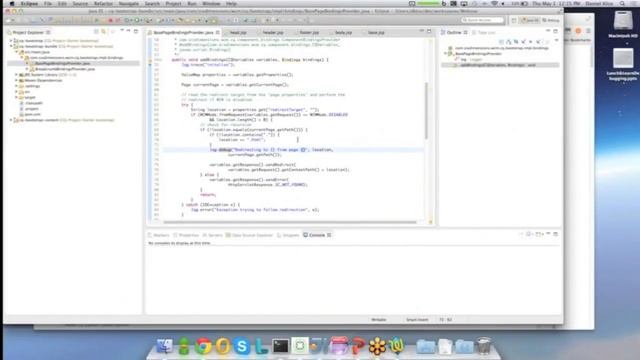Open Google Chrome from the Dock
640x360 pixels.
tap(203, 346)
